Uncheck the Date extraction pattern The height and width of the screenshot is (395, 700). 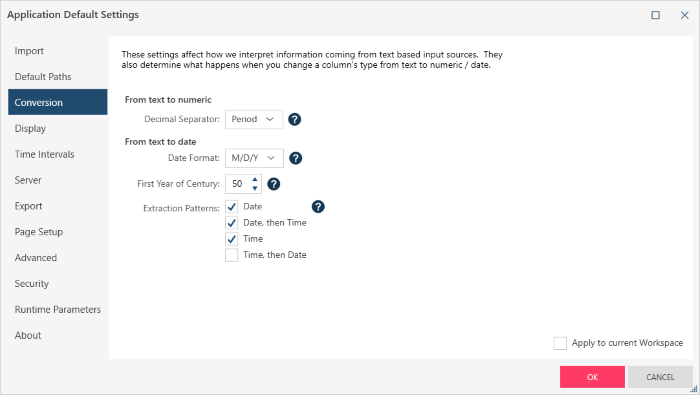click(x=231, y=207)
